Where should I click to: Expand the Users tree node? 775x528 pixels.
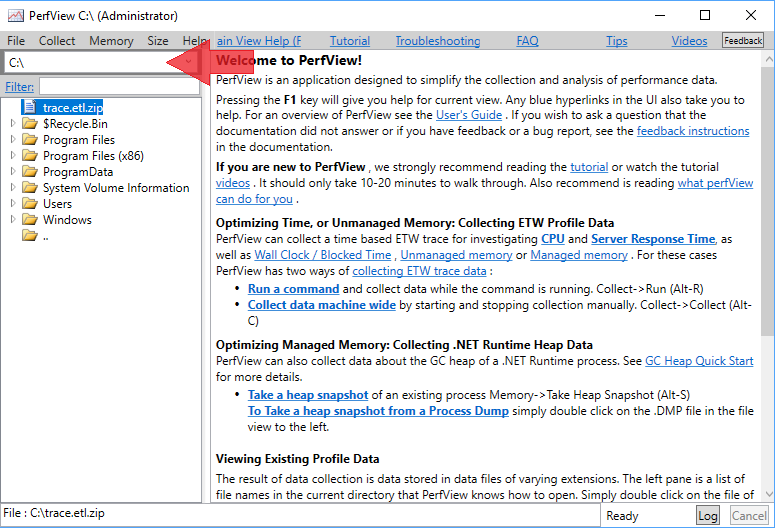(13, 203)
